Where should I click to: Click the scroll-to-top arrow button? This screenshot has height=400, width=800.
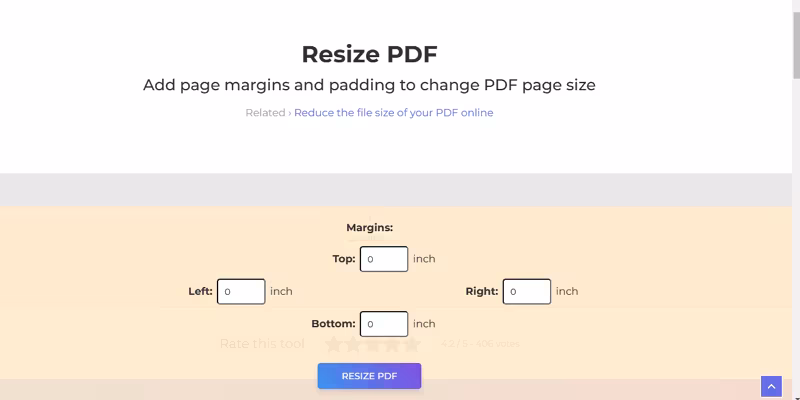[x=771, y=386]
